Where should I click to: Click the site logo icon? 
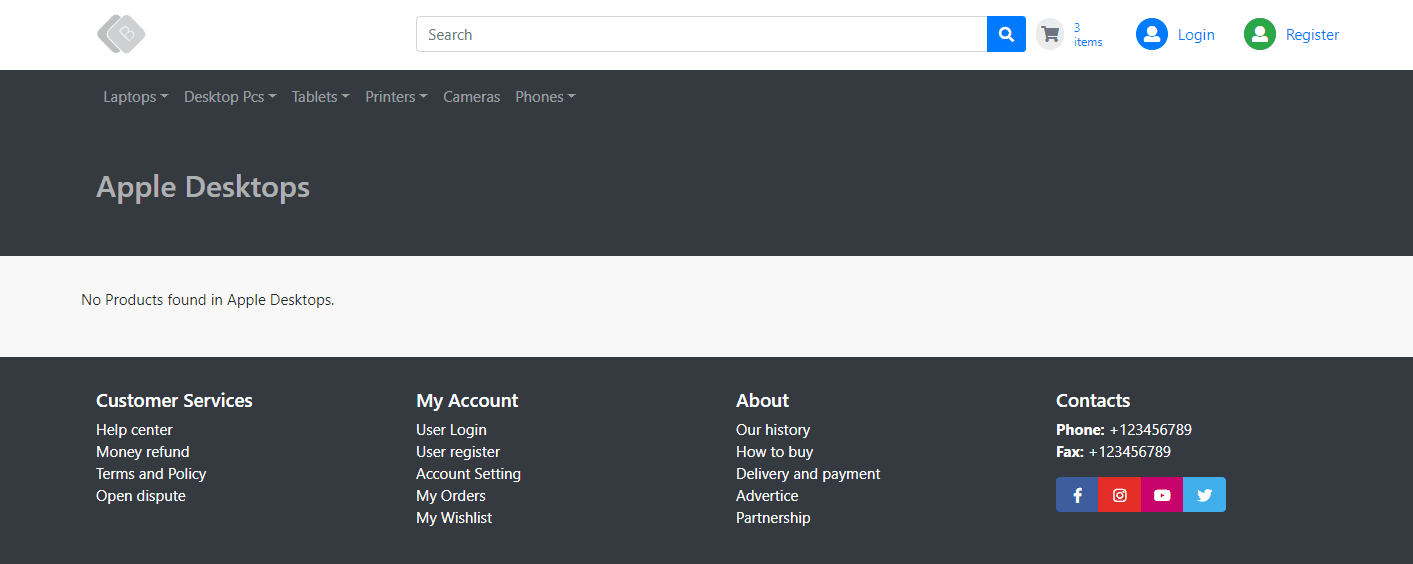pyautogui.click(x=121, y=34)
